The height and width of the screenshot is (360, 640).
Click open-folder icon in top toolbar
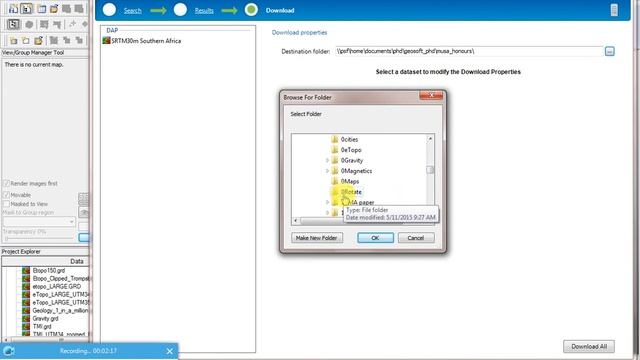pyautogui.click(x=54, y=9)
